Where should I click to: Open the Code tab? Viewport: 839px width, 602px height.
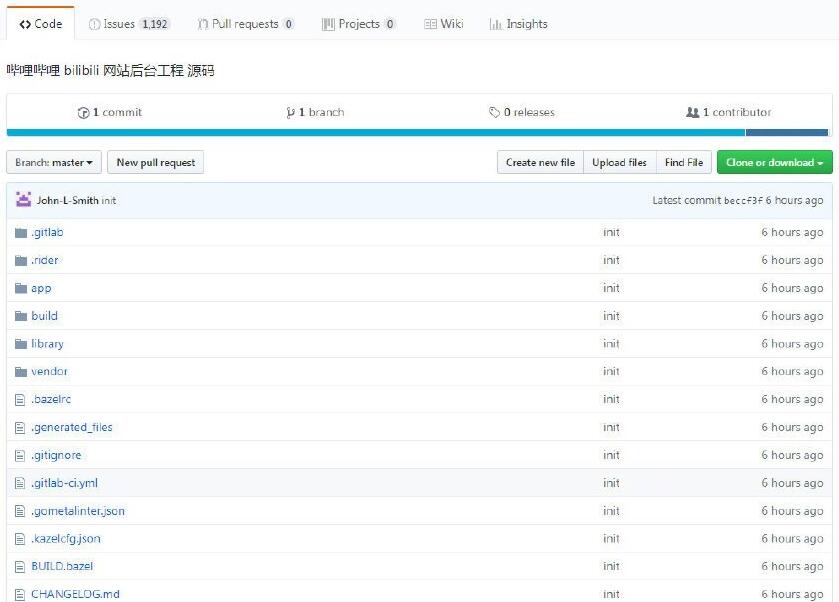click(x=41, y=24)
